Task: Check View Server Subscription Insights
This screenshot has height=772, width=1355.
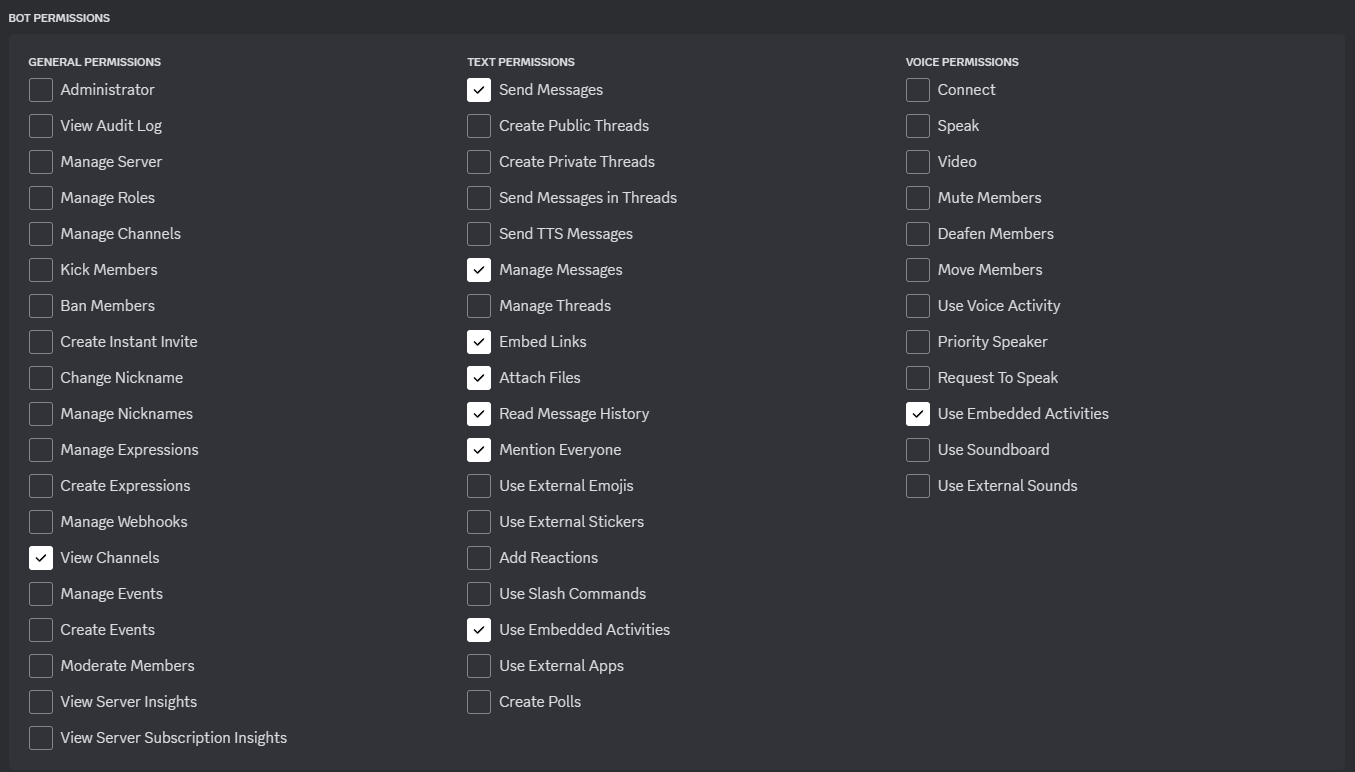Action: coord(40,737)
